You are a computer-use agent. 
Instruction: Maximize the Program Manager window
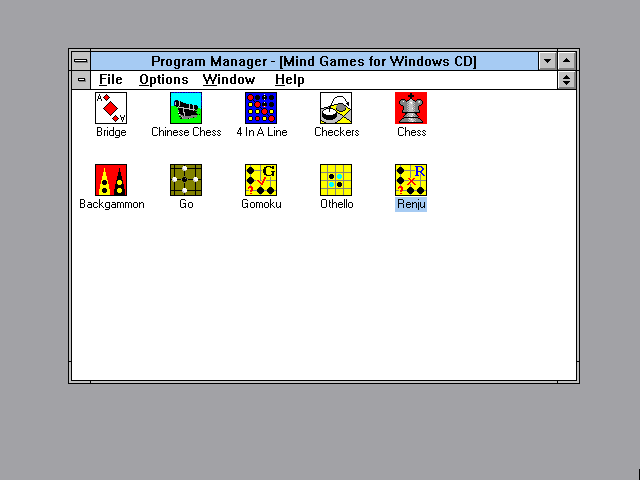point(567,61)
